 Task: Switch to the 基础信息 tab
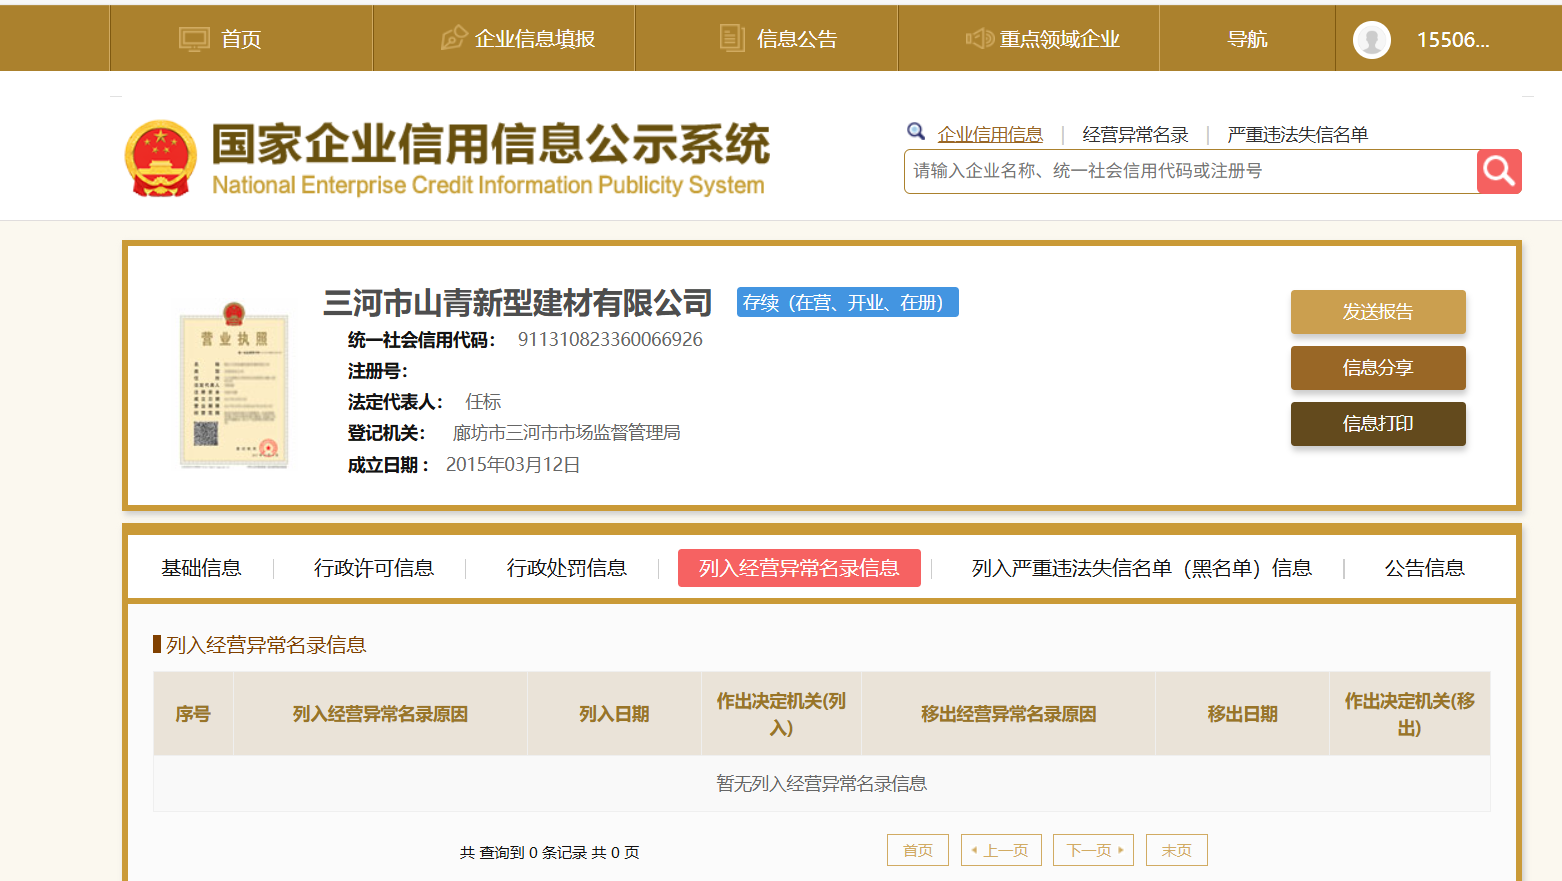point(201,568)
